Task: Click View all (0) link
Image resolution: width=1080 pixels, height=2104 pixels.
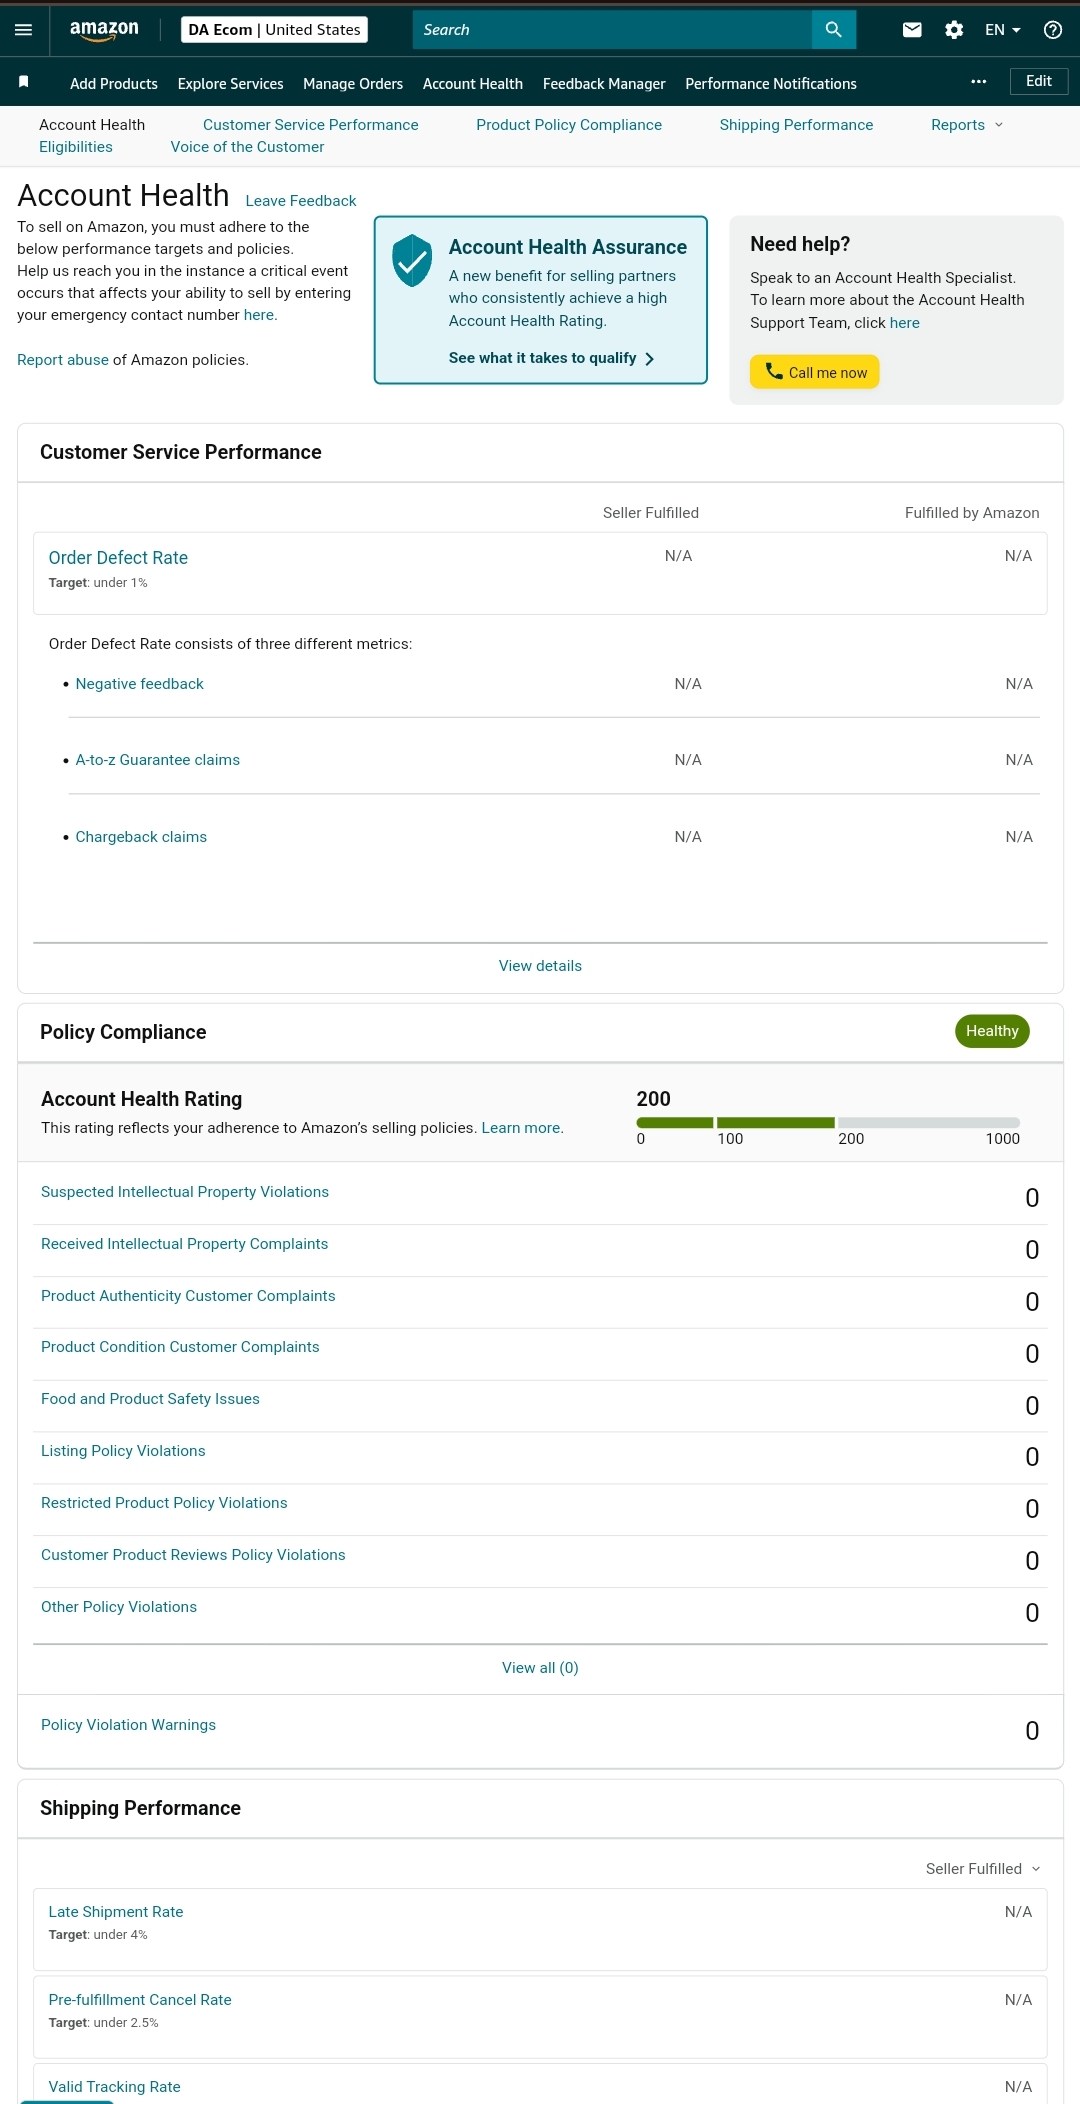Action: [x=540, y=1668]
